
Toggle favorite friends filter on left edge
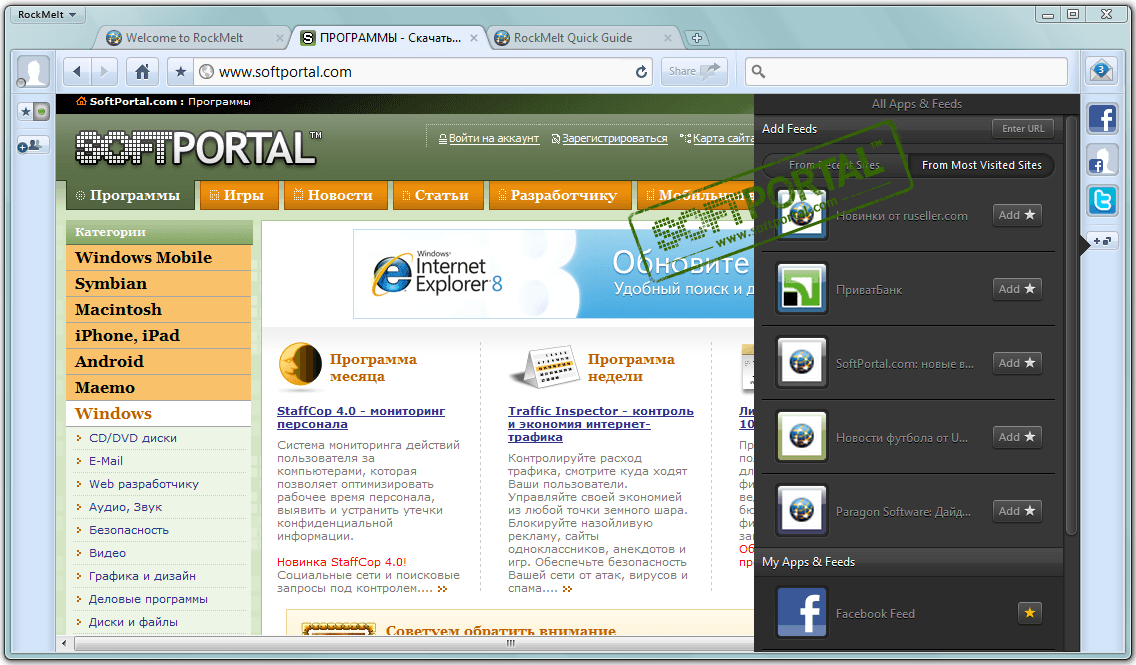(x=33, y=112)
